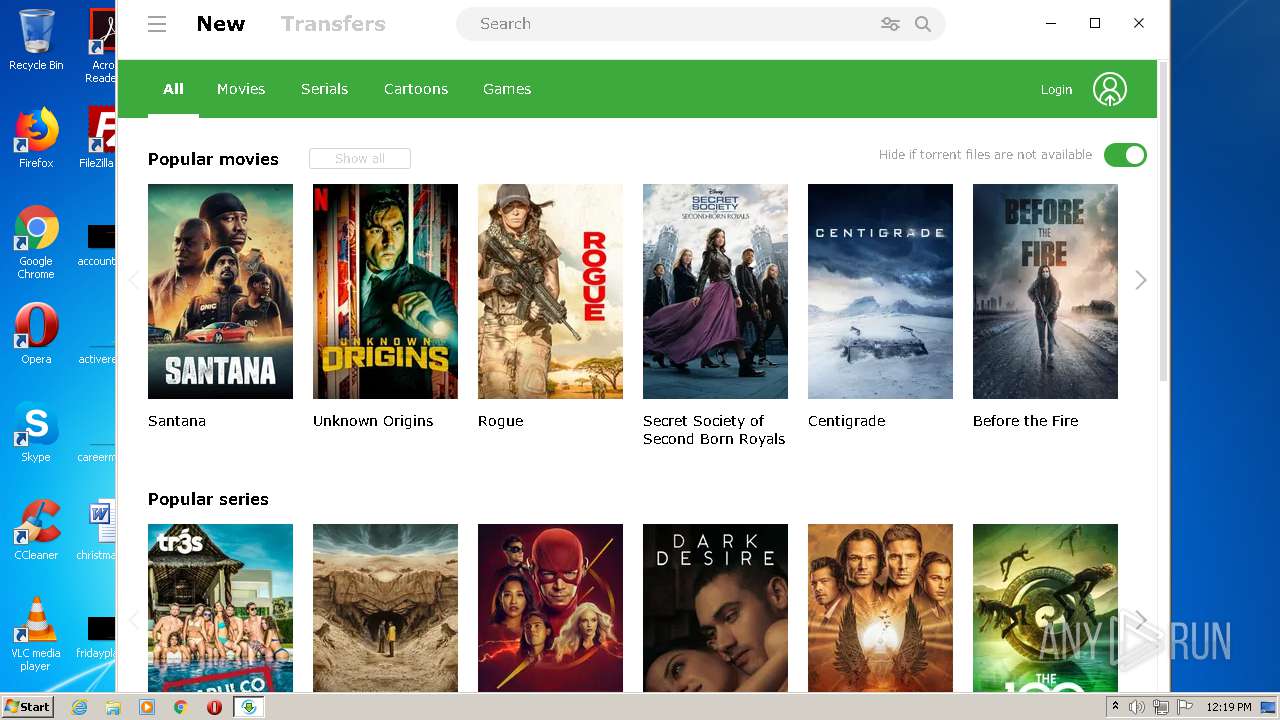Open Opera desktop shortcut
This screenshot has height=720, width=1280.
click(36, 334)
